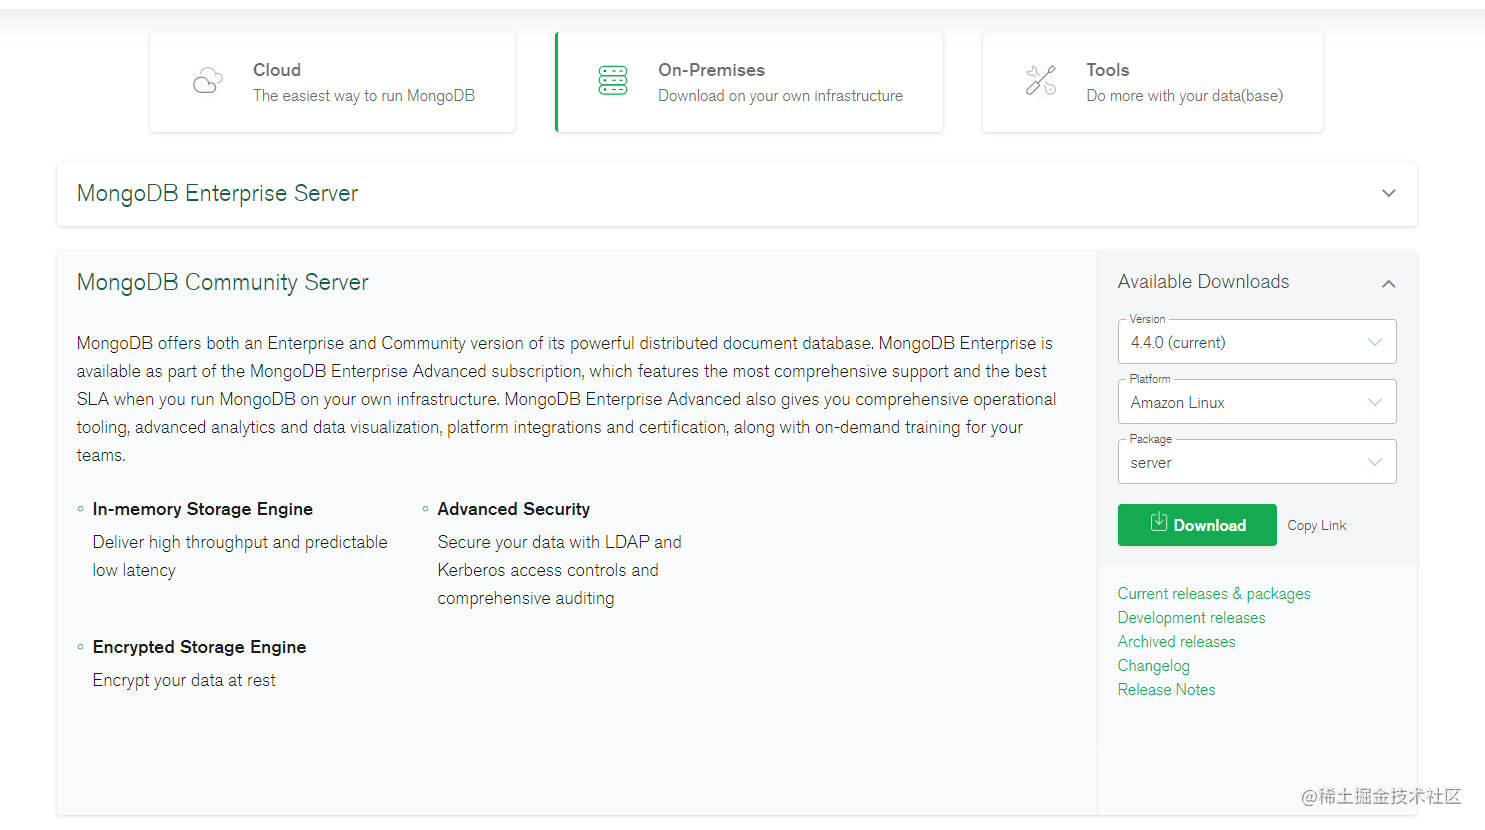1485x830 pixels.
Task: Click the On-Premises server stack icon
Action: coord(613,81)
